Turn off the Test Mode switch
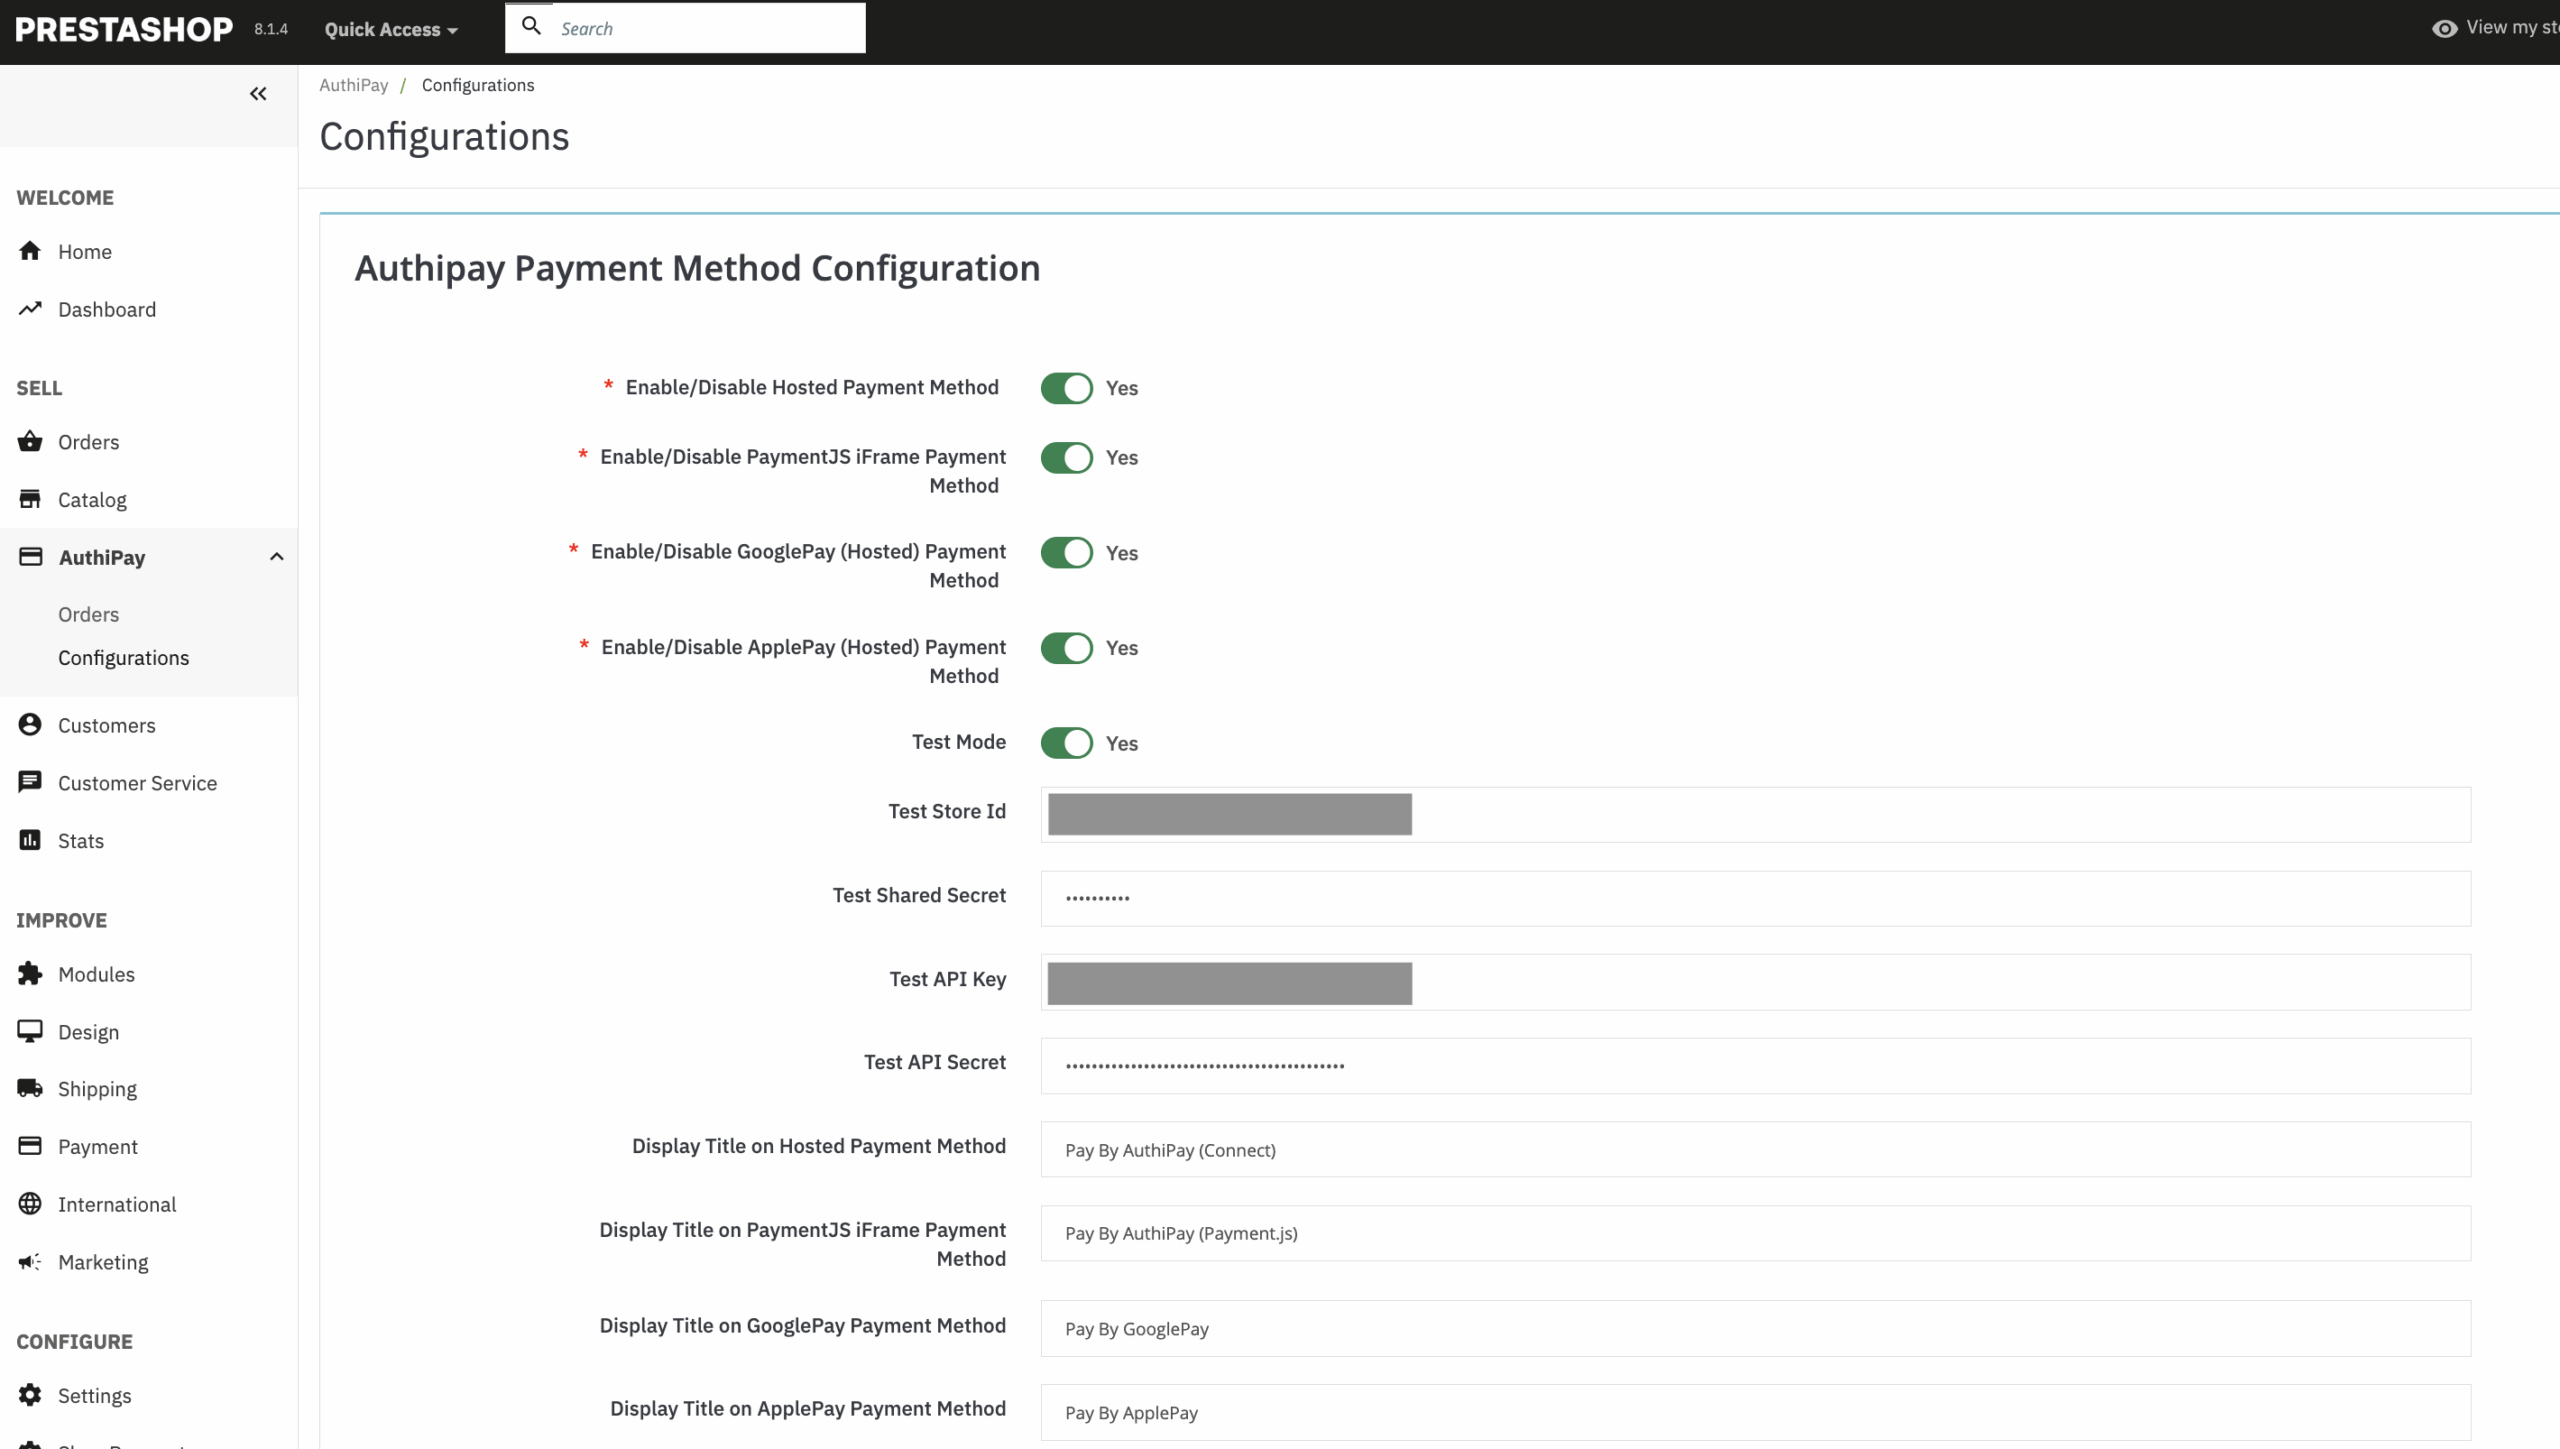The width and height of the screenshot is (2560, 1449). (x=1066, y=743)
